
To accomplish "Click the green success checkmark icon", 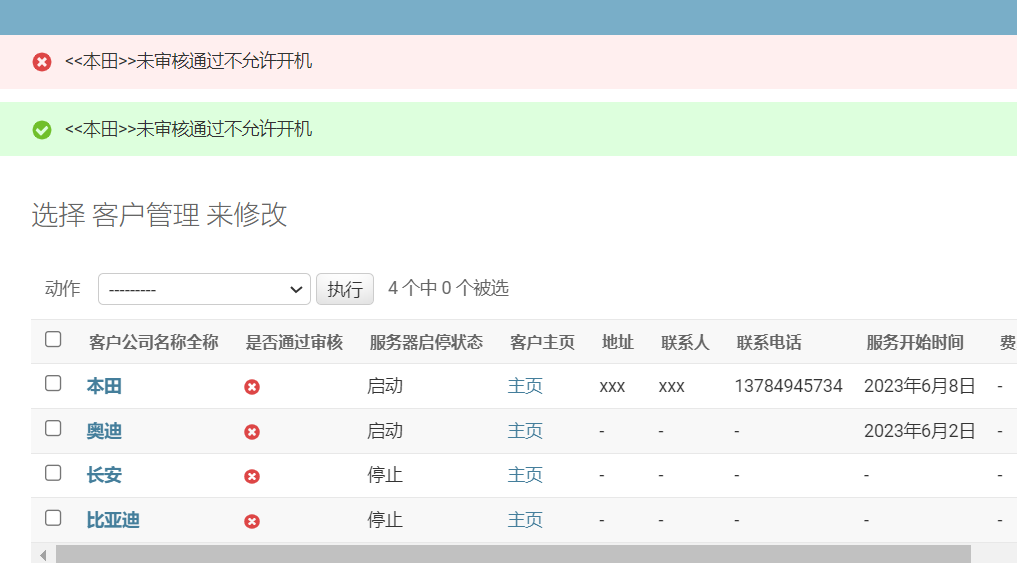I will pos(42,130).
